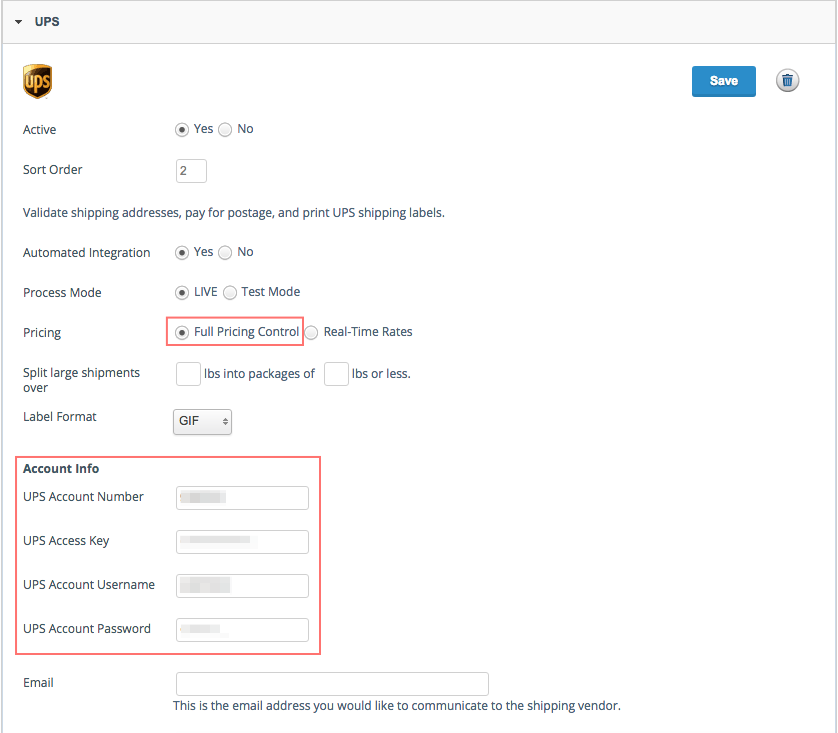This screenshot has width=838, height=733.
Task: Disable Automated Integration by choosing No
Action: pos(225,253)
